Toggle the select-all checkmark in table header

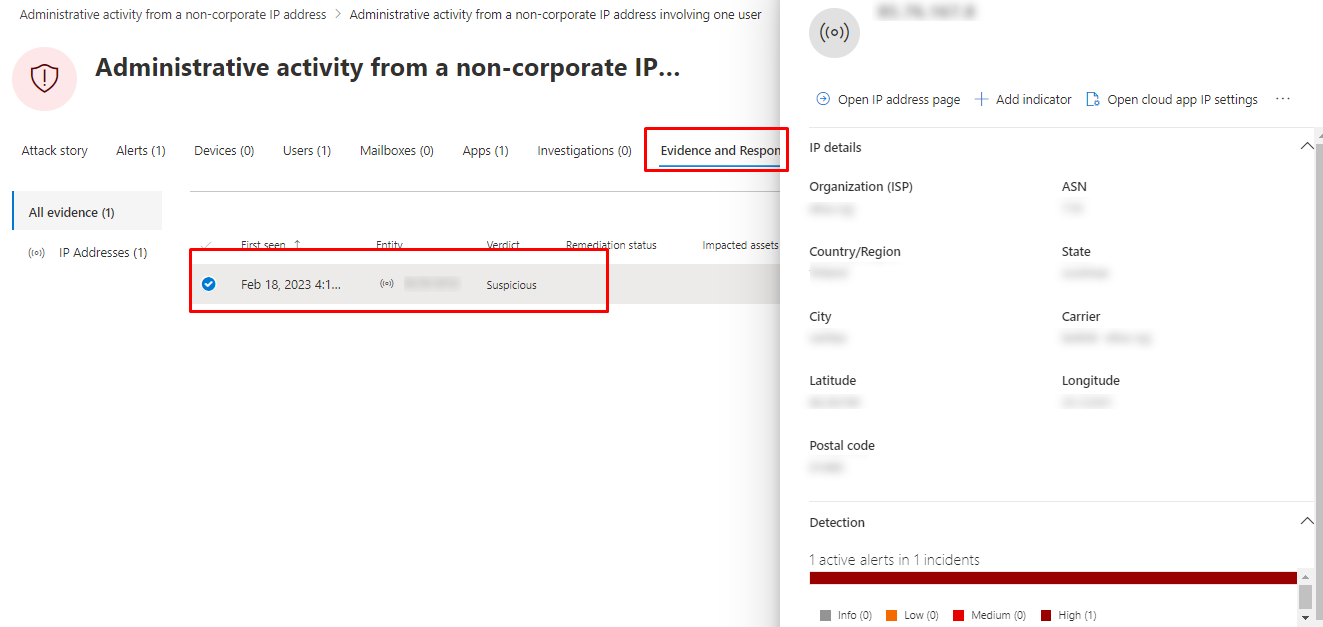208,246
